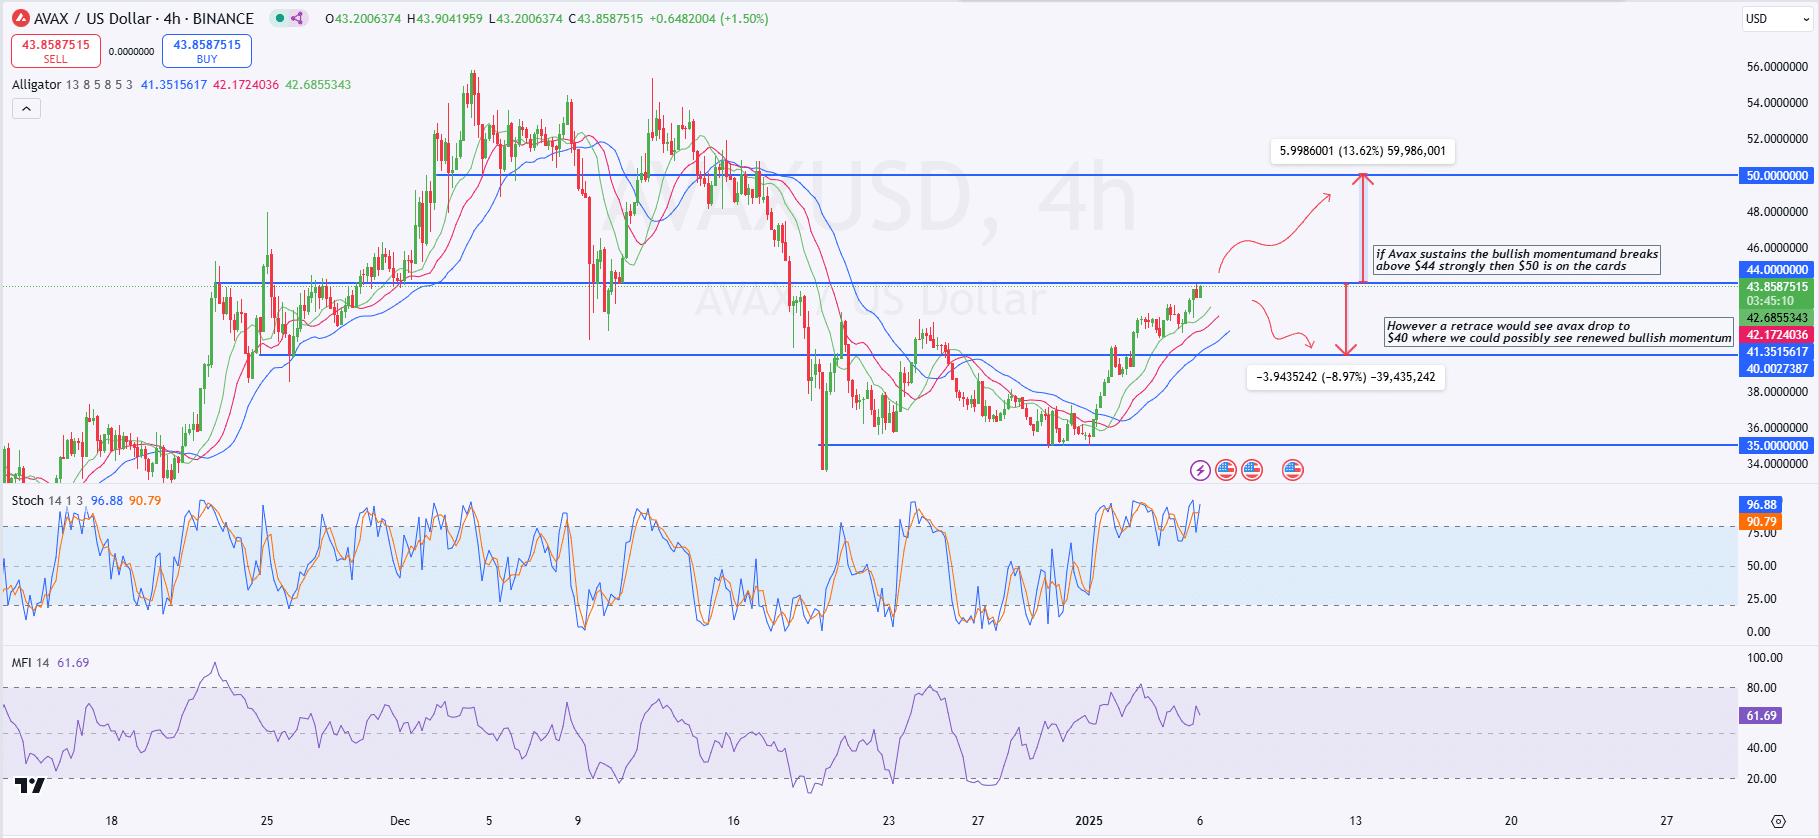Viewport: 1819px width, 838px height.
Task: Click the '20' date on time axis
Action: pyautogui.click(x=1511, y=821)
